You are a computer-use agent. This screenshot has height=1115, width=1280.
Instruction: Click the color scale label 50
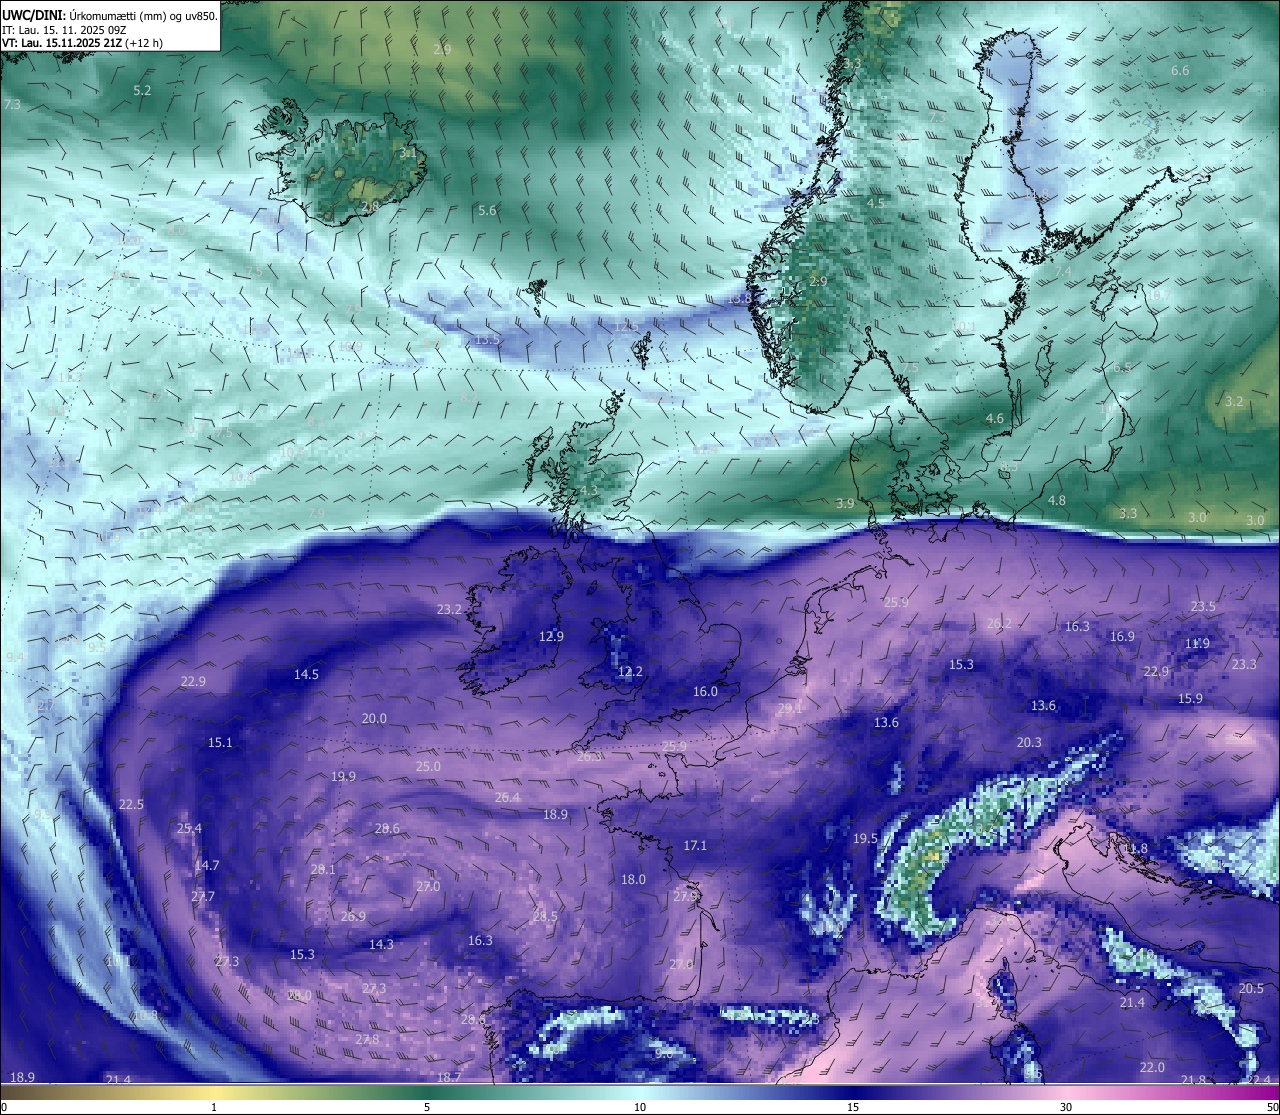pos(1272,1107)
